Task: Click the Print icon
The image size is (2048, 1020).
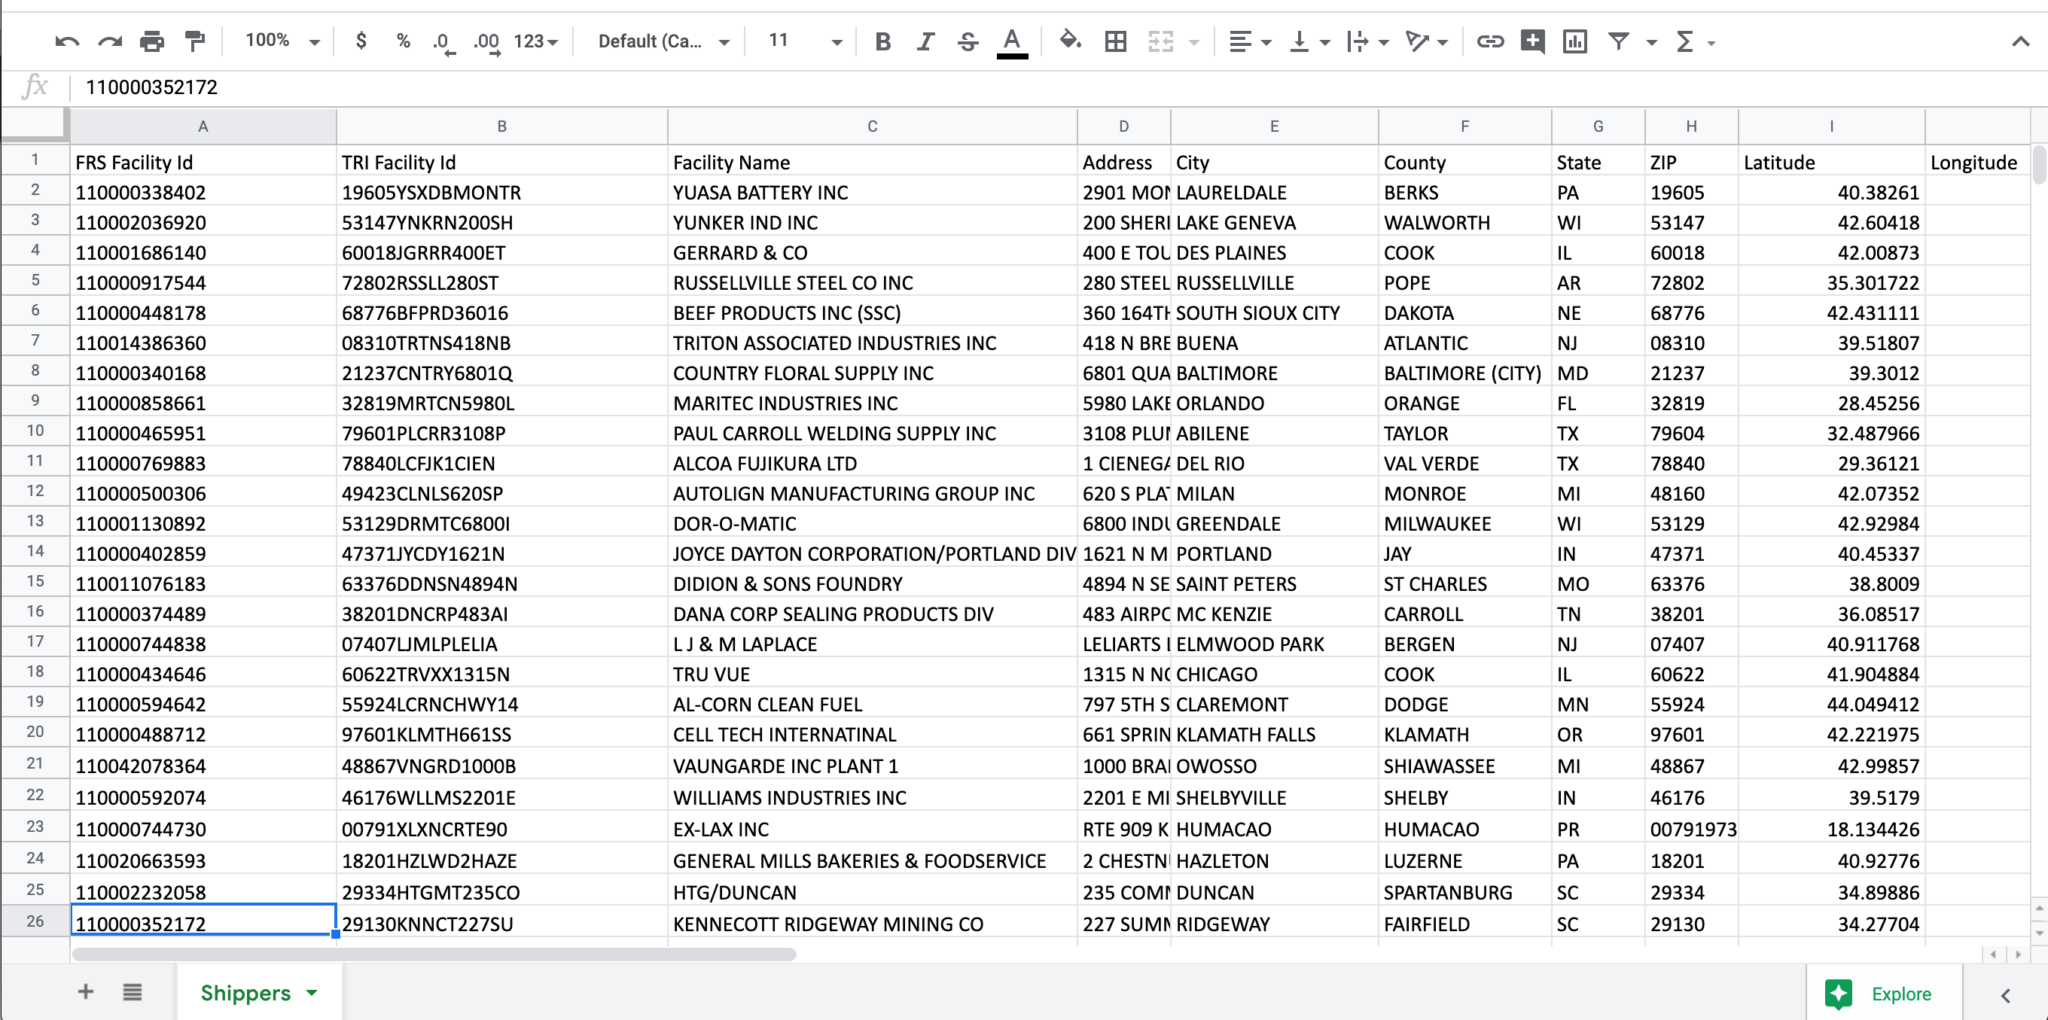Action: pos(152,42)
